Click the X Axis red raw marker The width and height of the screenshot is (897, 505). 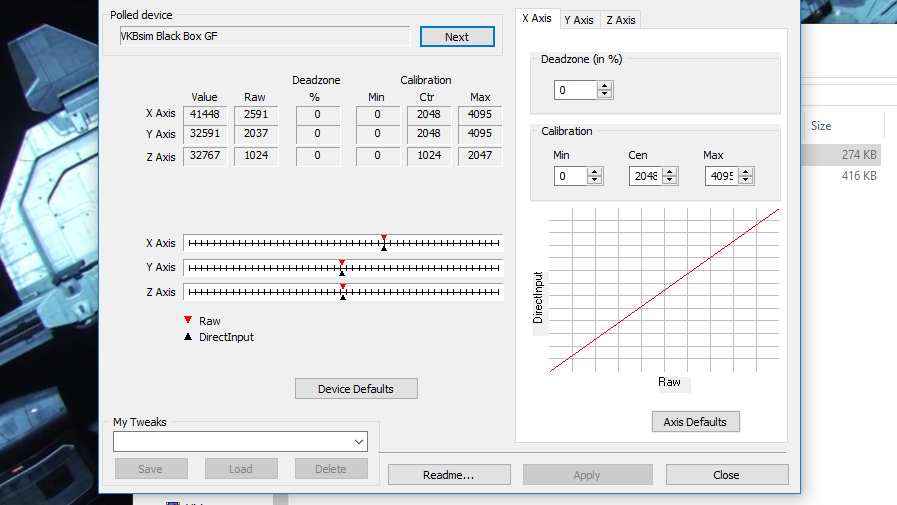[384, 238]
